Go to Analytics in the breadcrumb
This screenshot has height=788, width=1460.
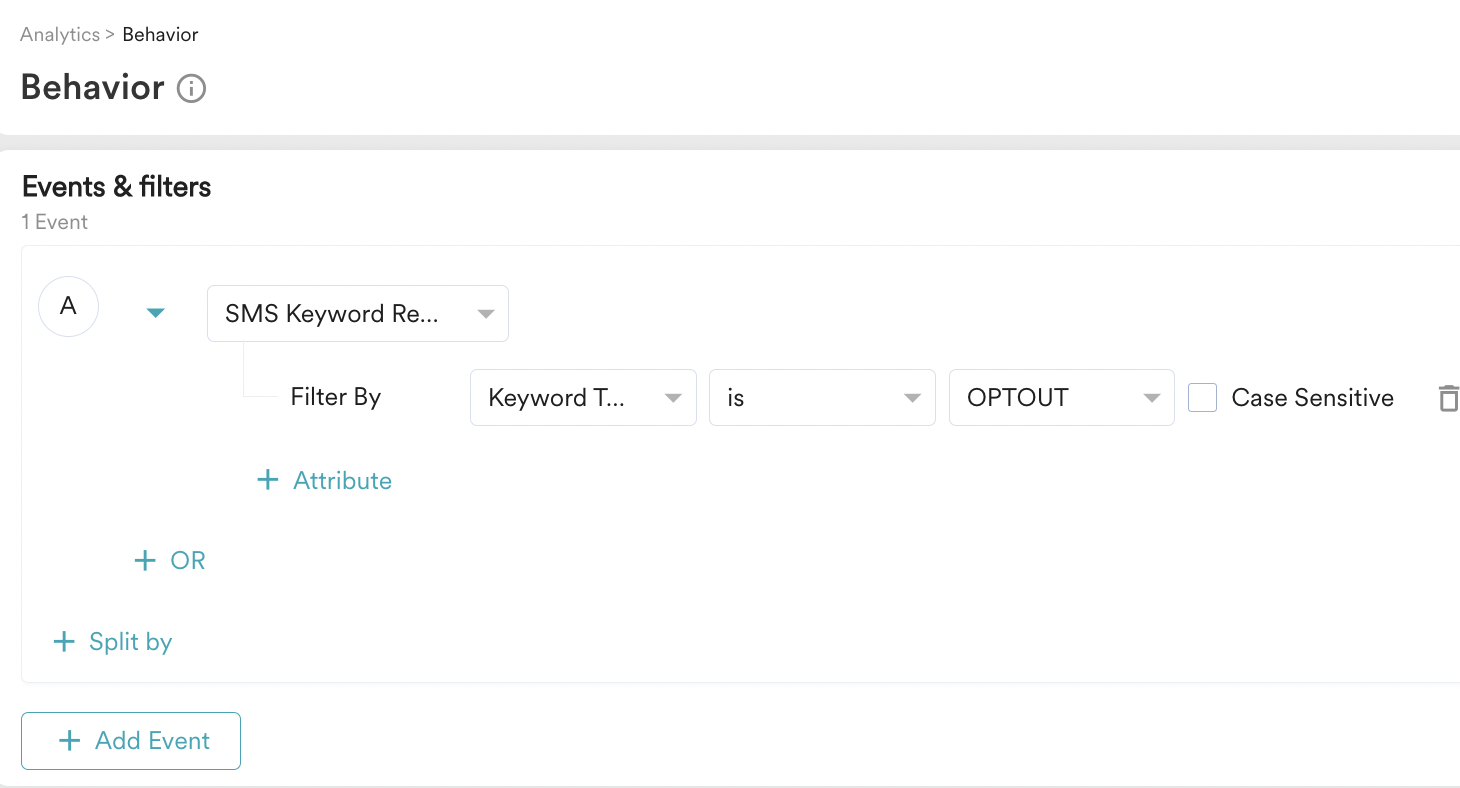[x=60, y=35]
